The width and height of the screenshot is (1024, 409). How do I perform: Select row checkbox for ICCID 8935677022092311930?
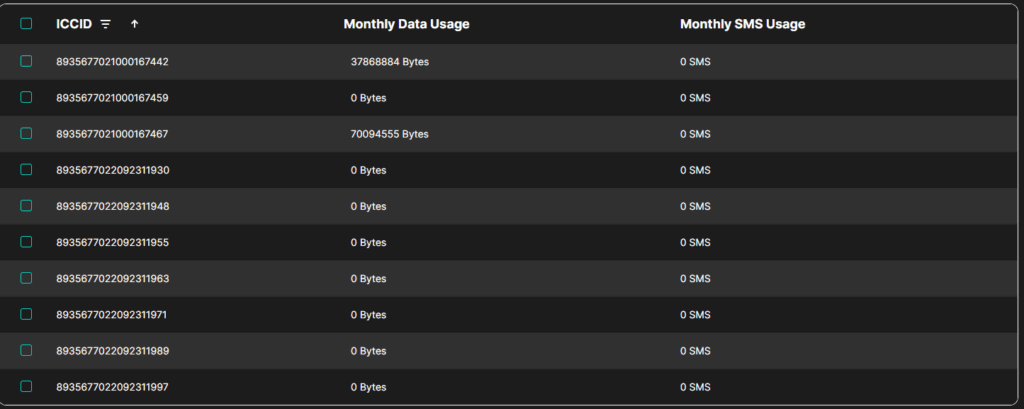26,169
